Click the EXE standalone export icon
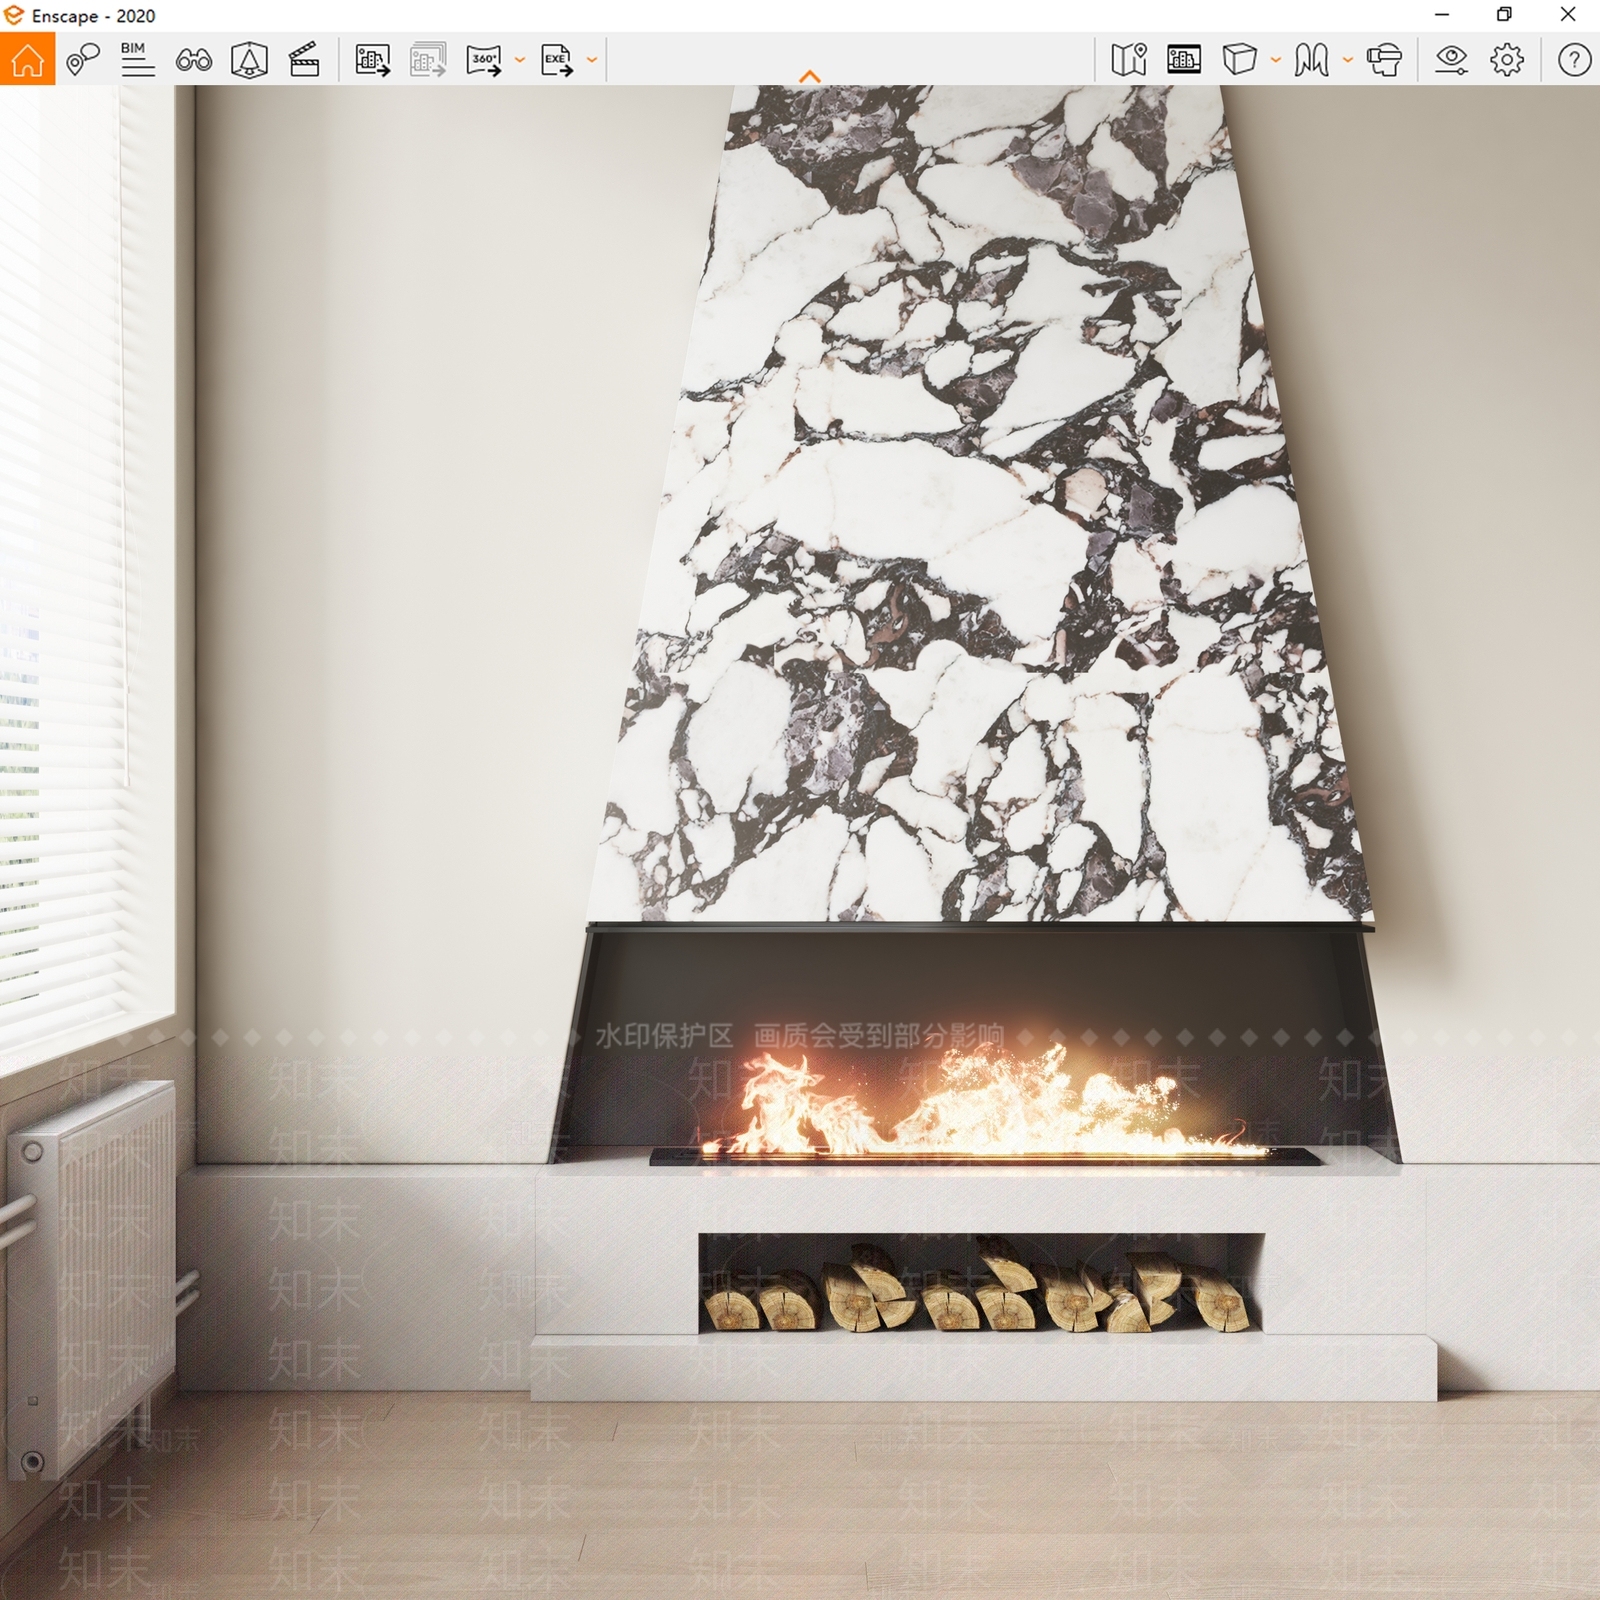Screen dimensions: 1600x1600 click(x=557, y=60)
